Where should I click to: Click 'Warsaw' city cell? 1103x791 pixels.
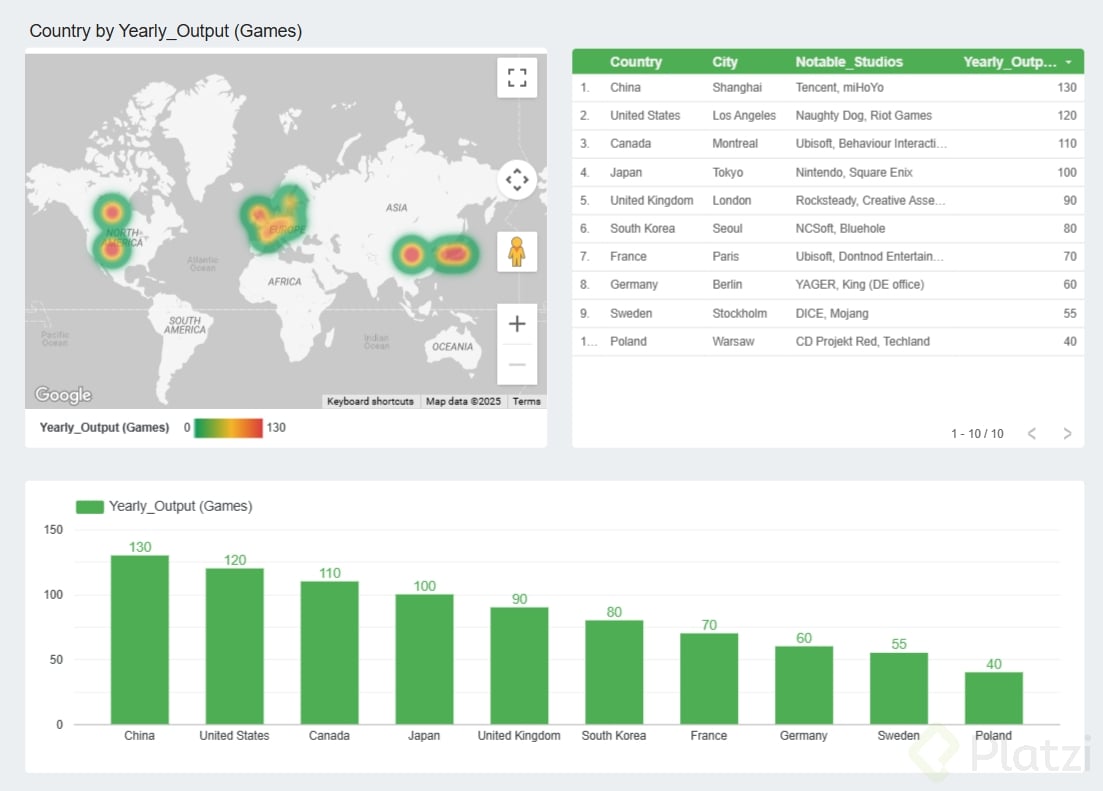coord(733,342)
